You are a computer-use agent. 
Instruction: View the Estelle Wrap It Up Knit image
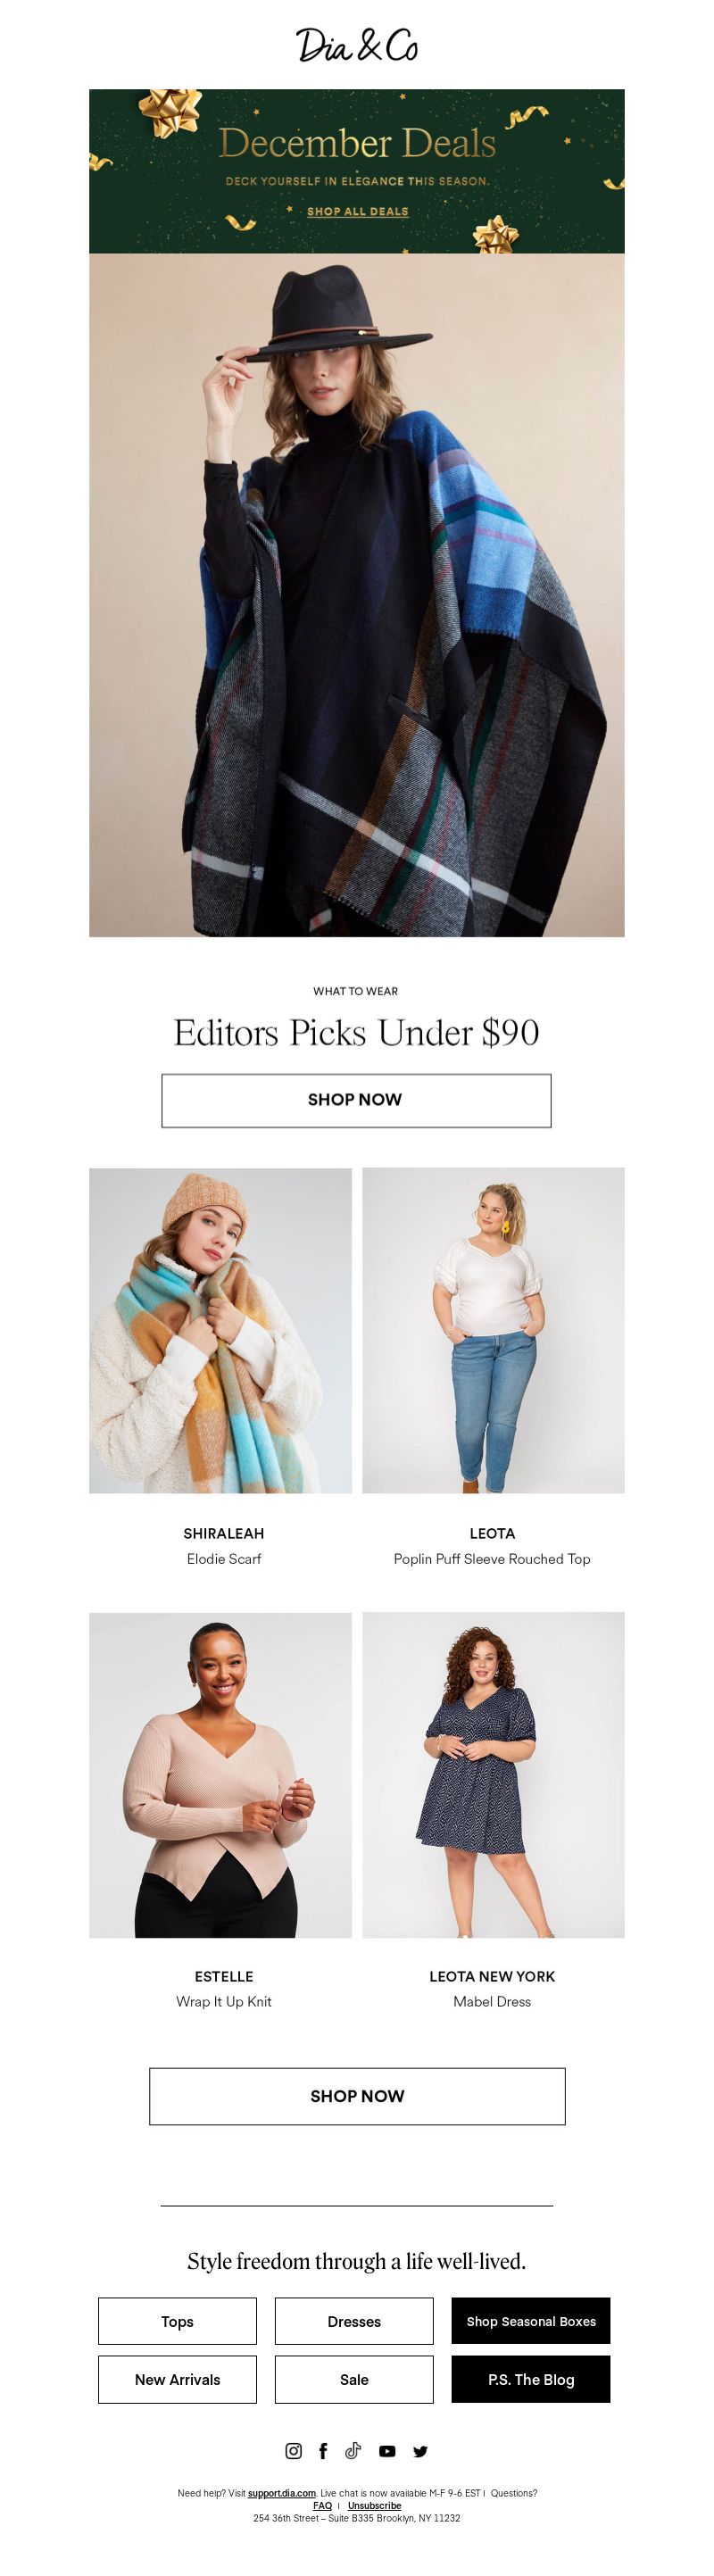pyautogui.click(x=220, y=1774)
